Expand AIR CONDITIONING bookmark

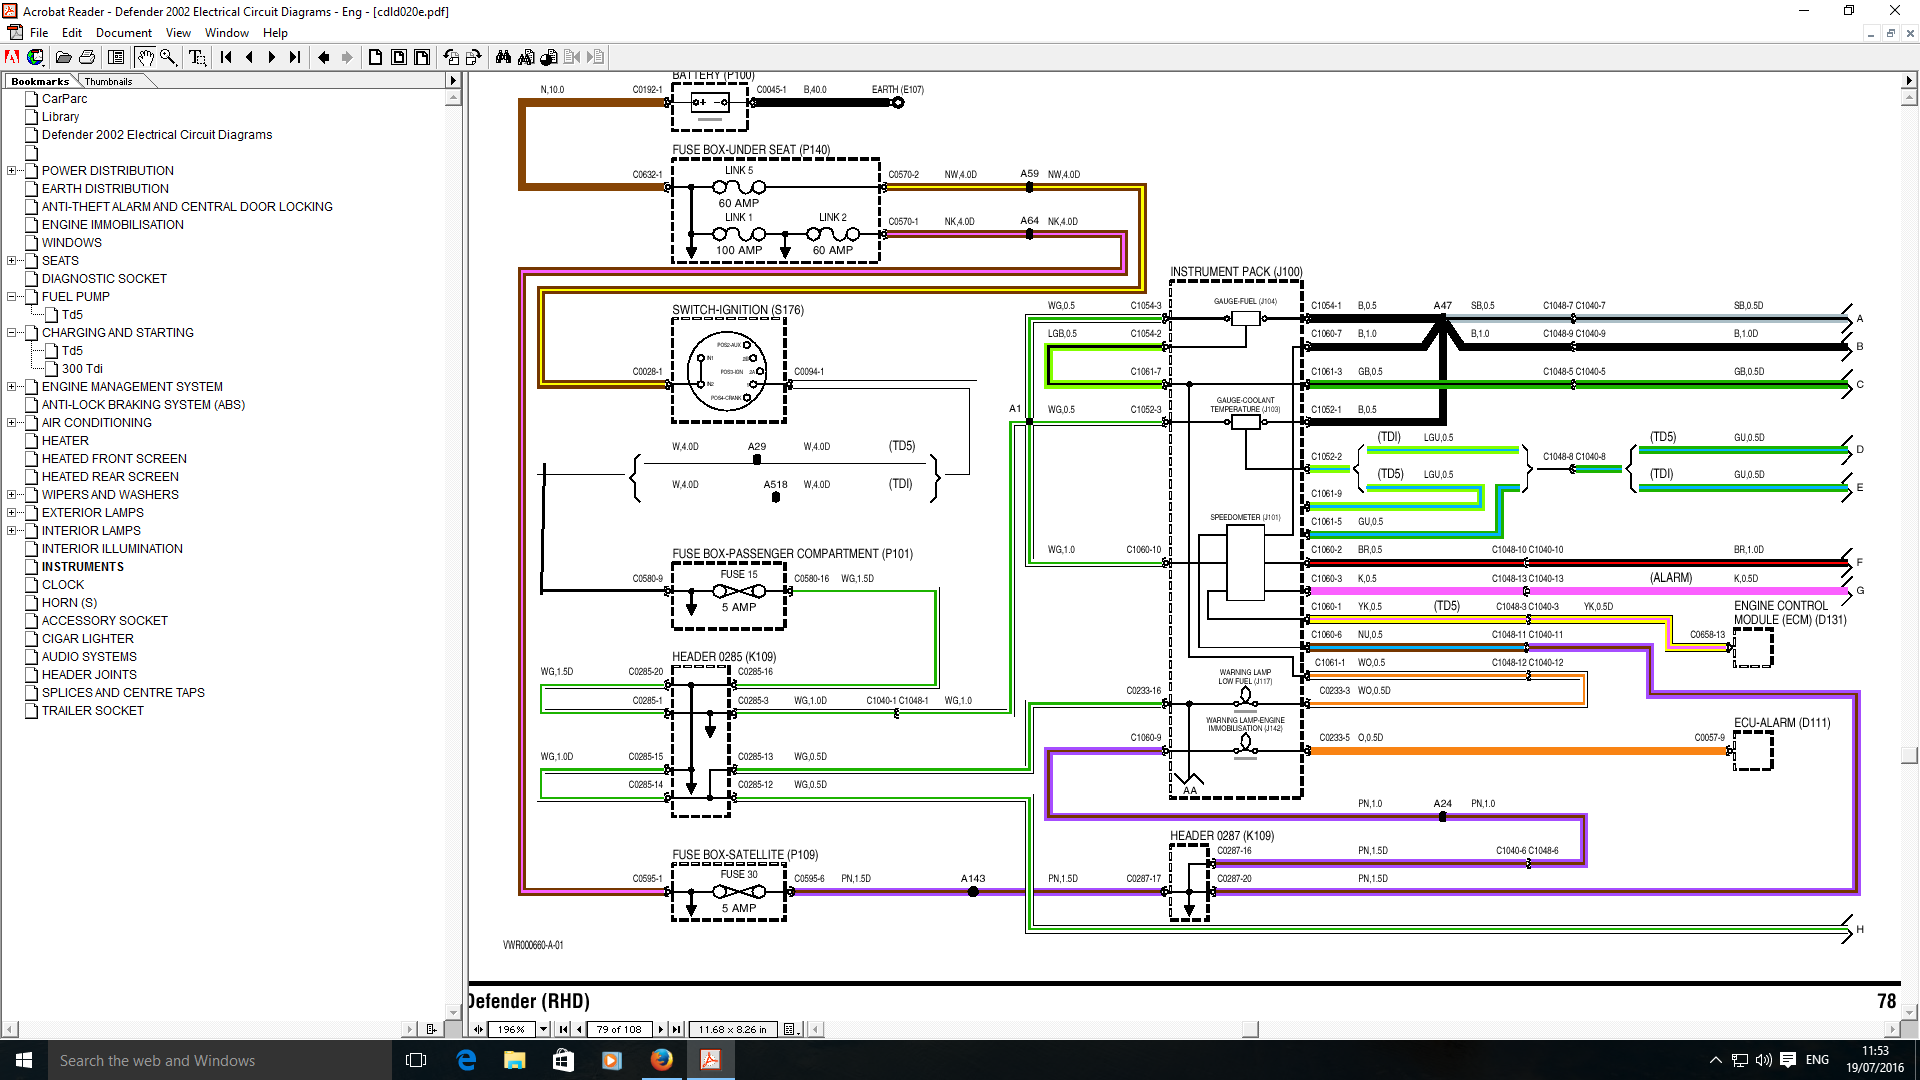[12, 423]
